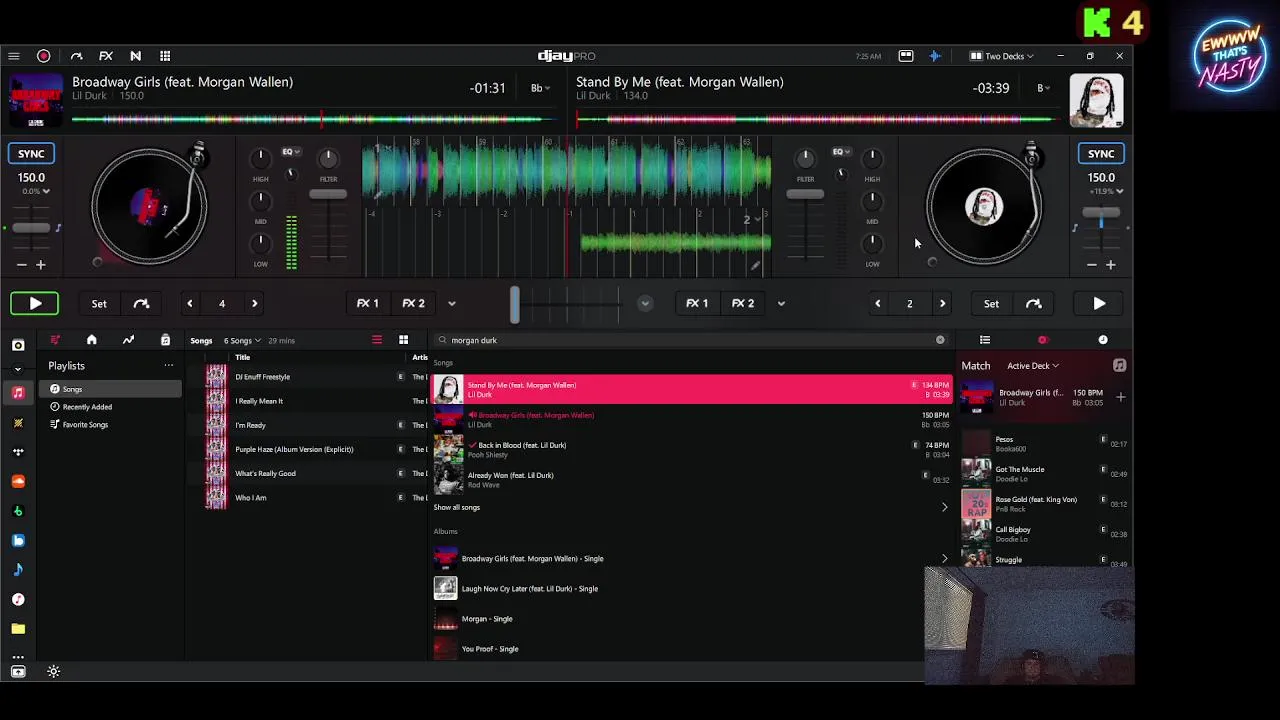Viewport: 1280px width, 720px height.
Task: Open library settings gear icon
Action: point(54,672)
